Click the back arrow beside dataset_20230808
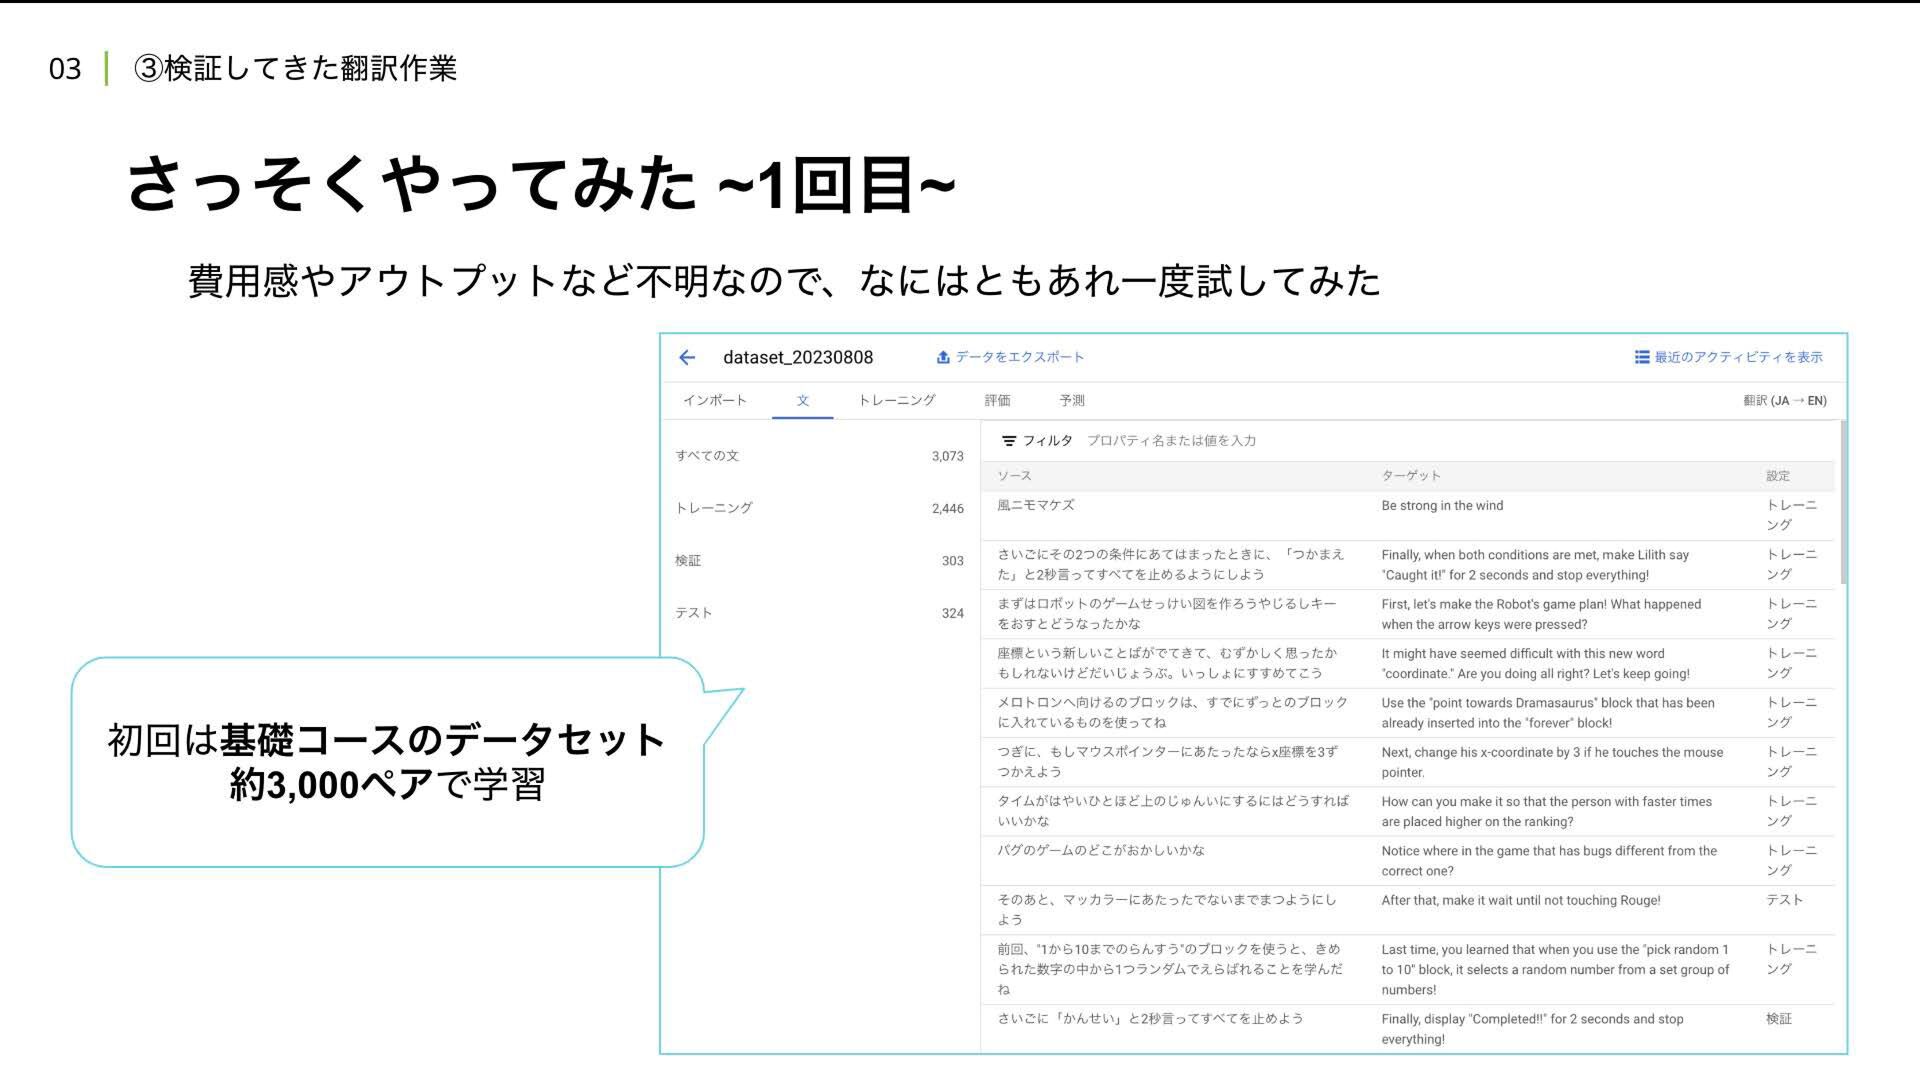Screen dimensions: 1920x1081 click(x=687, y=358)
